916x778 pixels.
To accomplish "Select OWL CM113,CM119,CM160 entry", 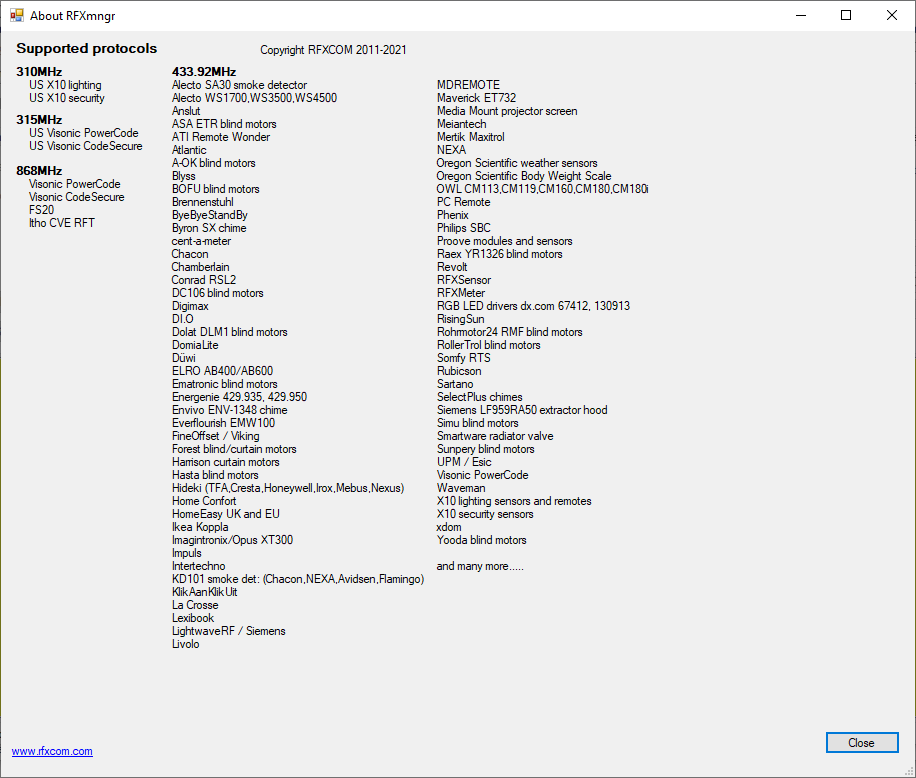I will pos(543,189).
